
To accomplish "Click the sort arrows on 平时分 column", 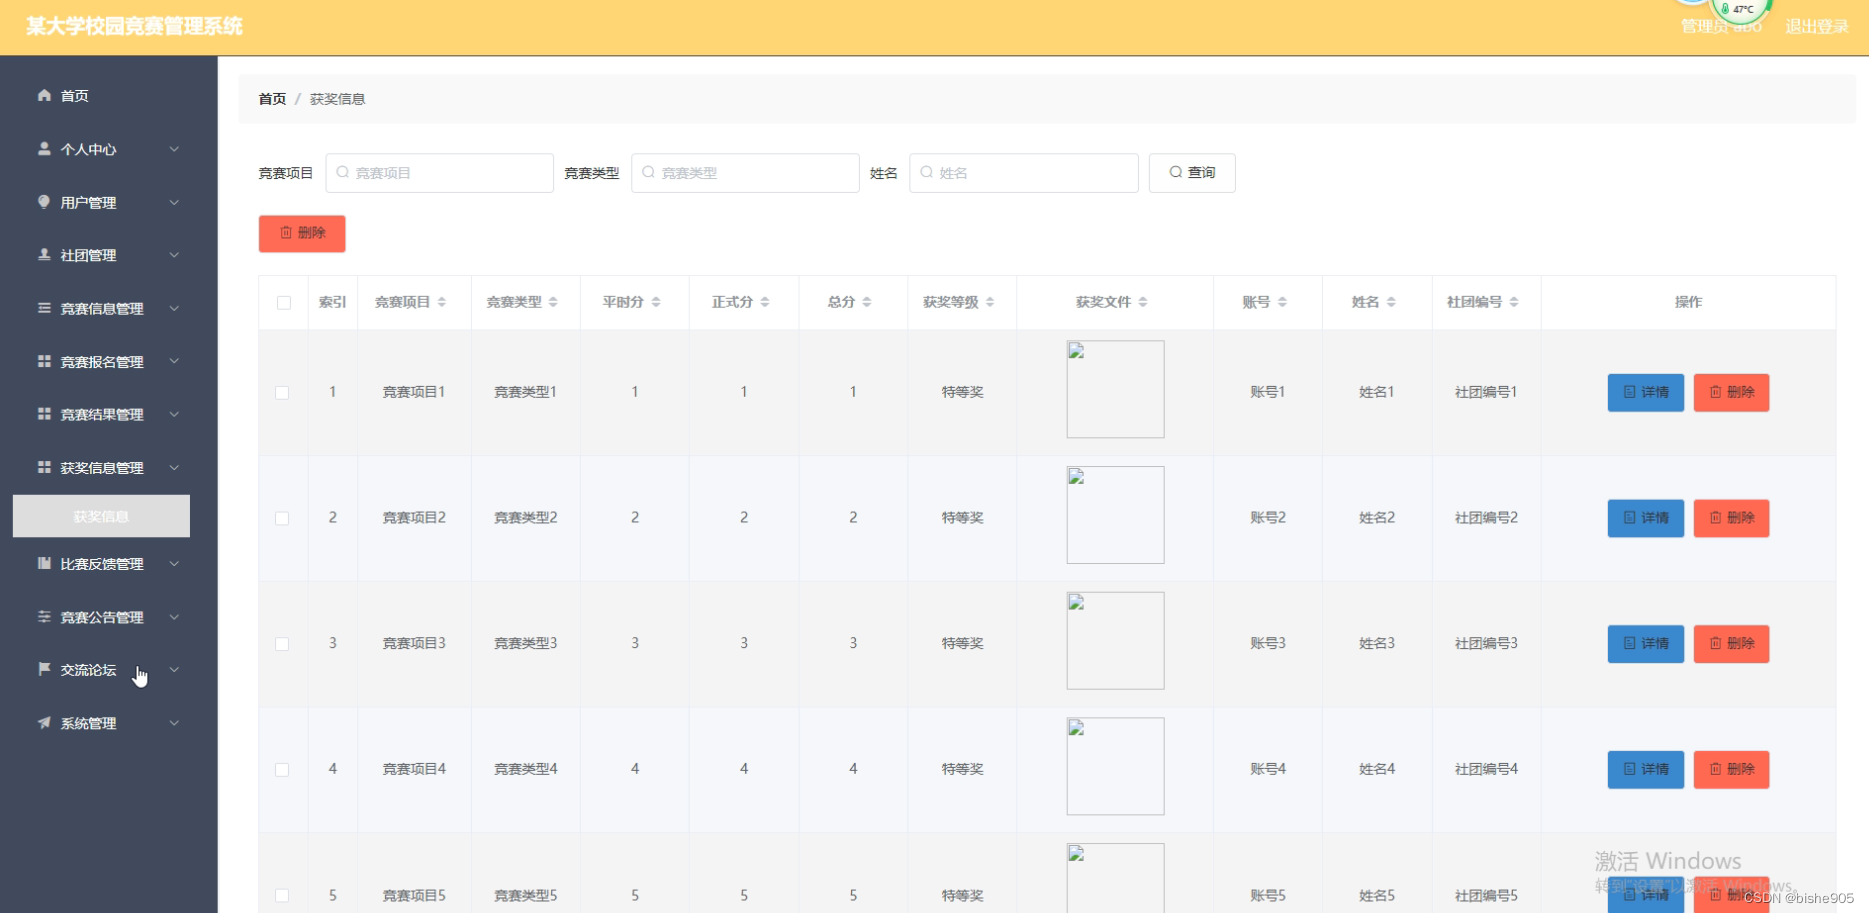I will pos(656,302).
